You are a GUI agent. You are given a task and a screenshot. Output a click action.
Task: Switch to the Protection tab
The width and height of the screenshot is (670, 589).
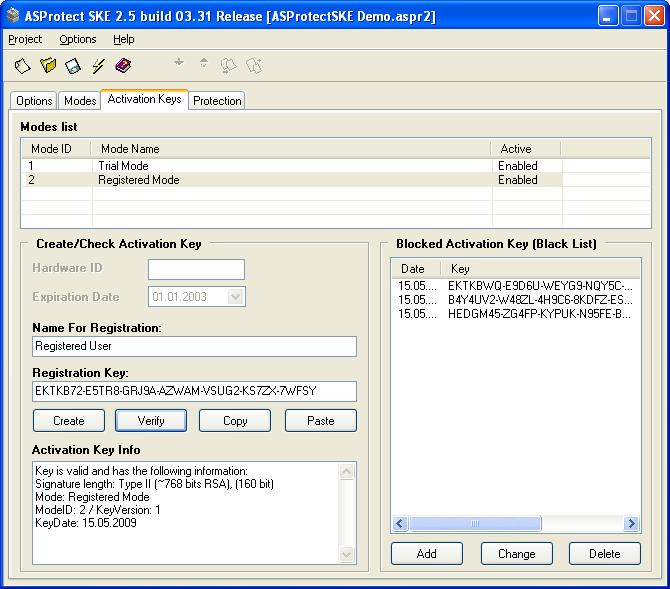(217, 101)
